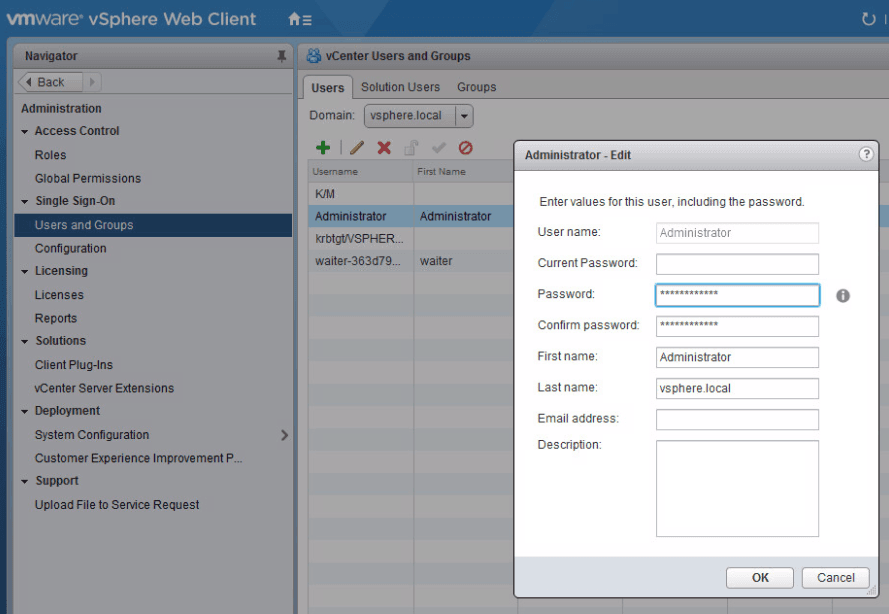Open Roles in the navigator
Viewport: 889px width, 614px height.
50,155
